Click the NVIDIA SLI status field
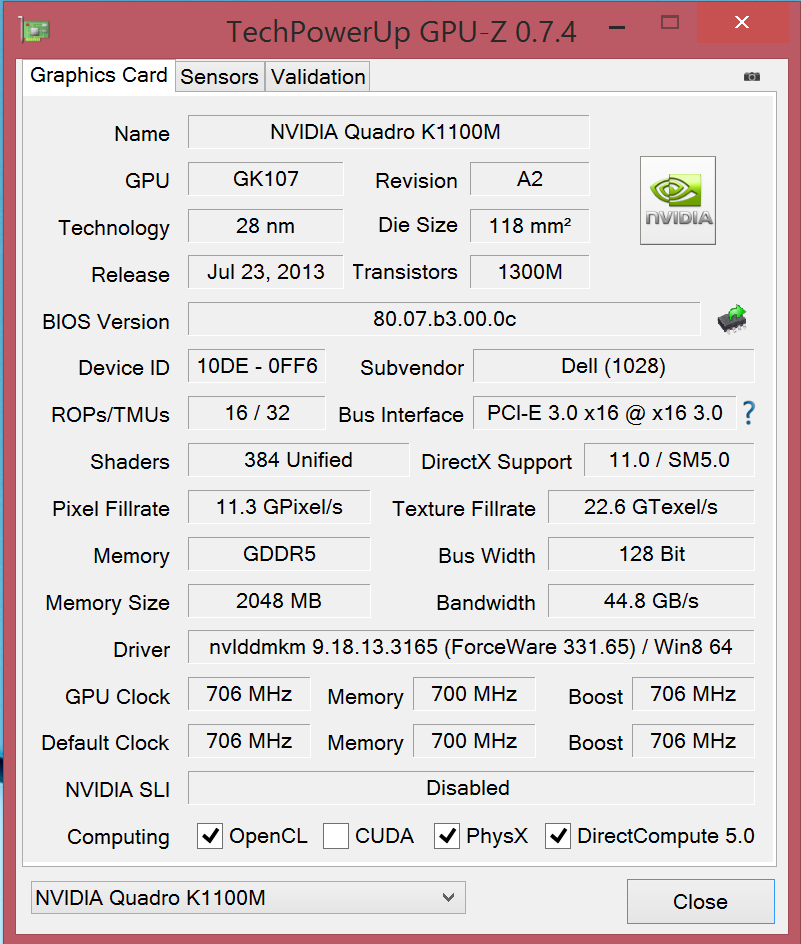 (470, 788)
